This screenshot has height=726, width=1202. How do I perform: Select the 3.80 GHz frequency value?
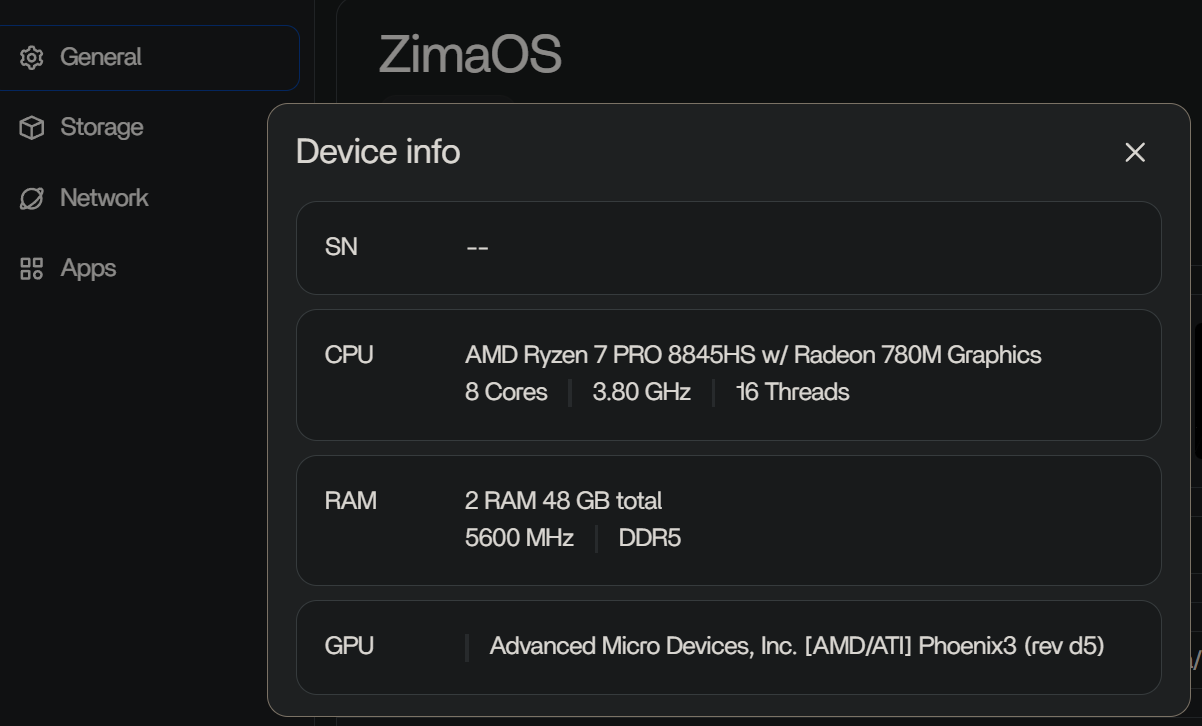641,392
